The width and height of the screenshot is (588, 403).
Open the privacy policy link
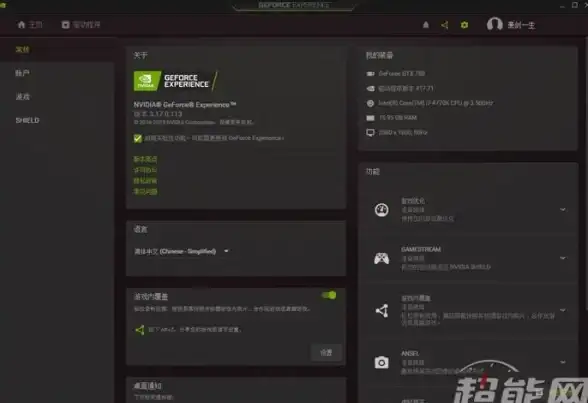pyautogui.click(x=146, y=181)
